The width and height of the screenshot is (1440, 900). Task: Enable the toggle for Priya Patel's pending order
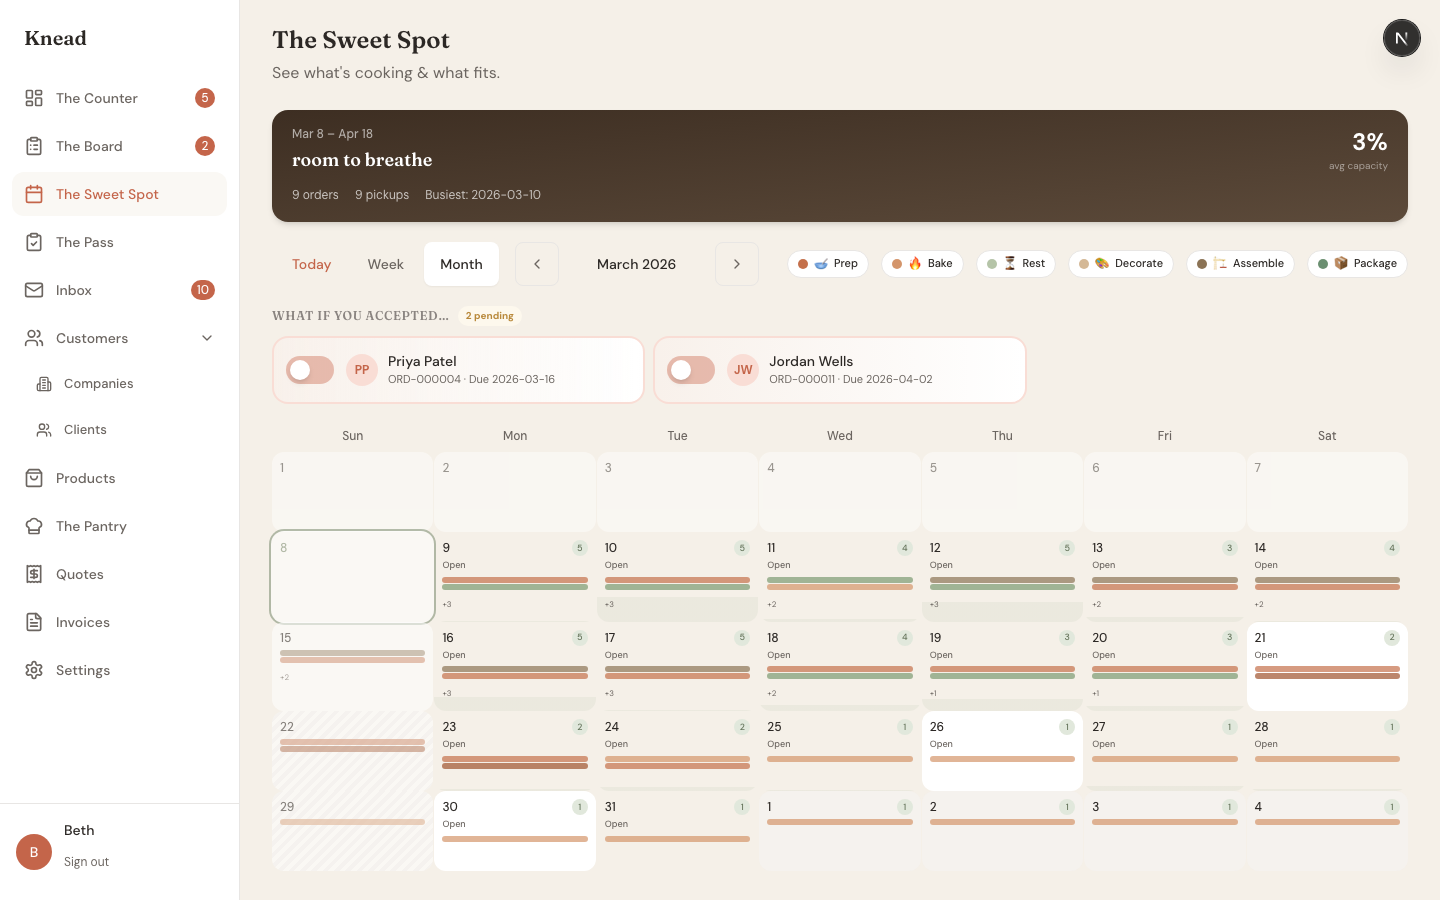tap(310, 370)
